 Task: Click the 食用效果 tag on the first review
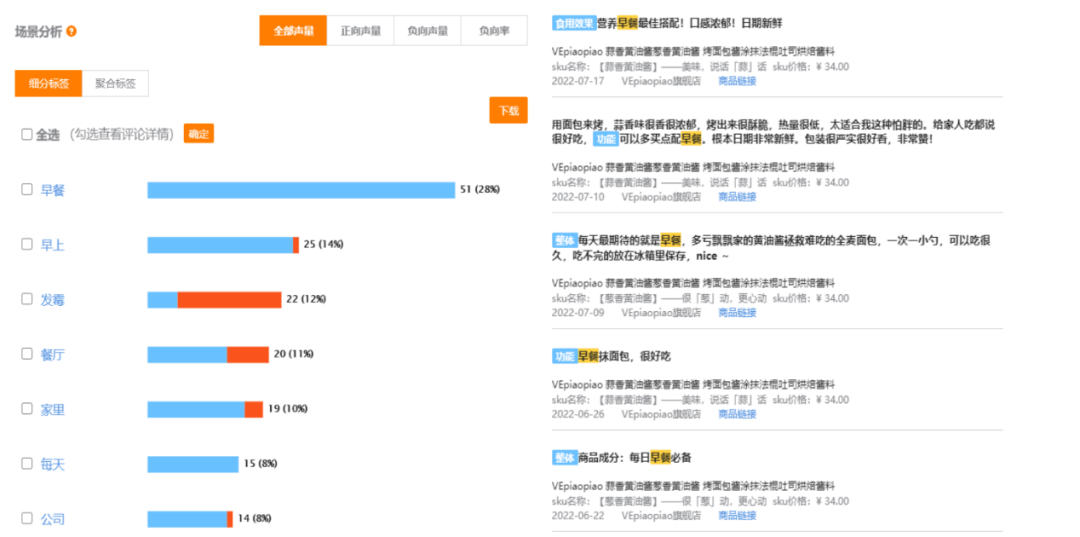[x=574, y=23]
